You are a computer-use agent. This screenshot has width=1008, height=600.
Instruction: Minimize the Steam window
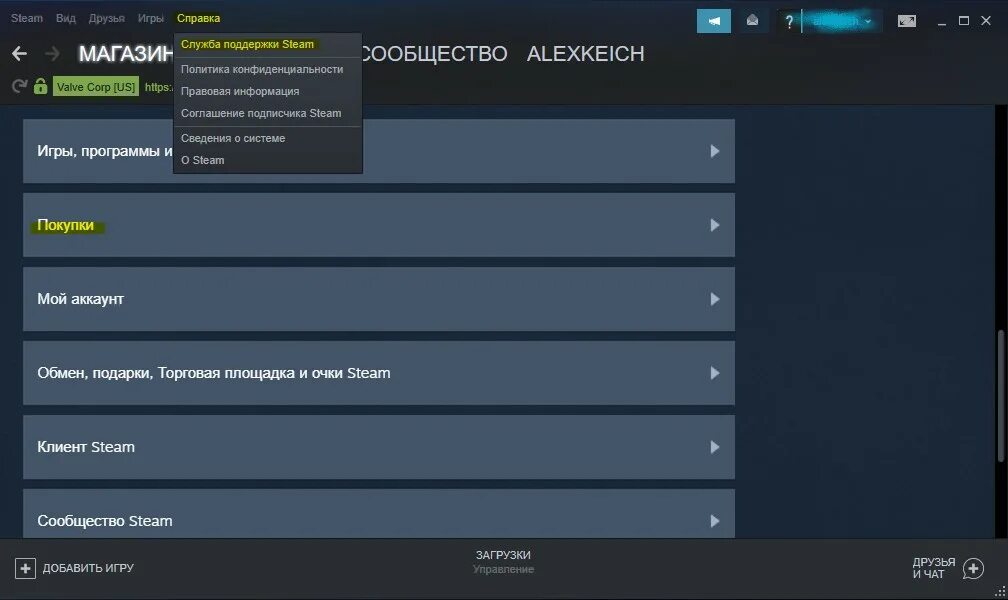click(x=942, y=22)
